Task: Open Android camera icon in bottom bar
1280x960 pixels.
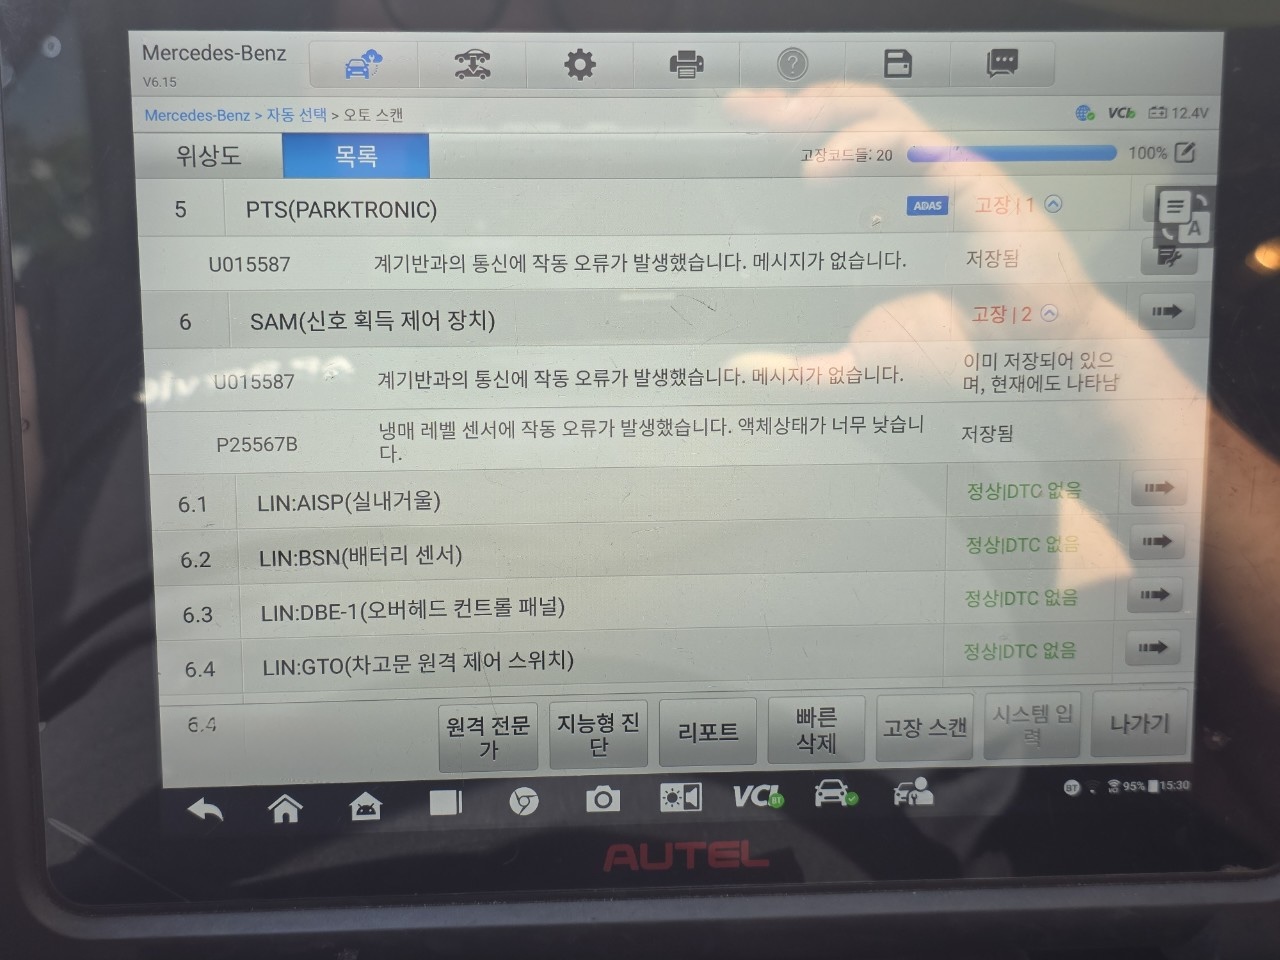Action: click(602, 798)
